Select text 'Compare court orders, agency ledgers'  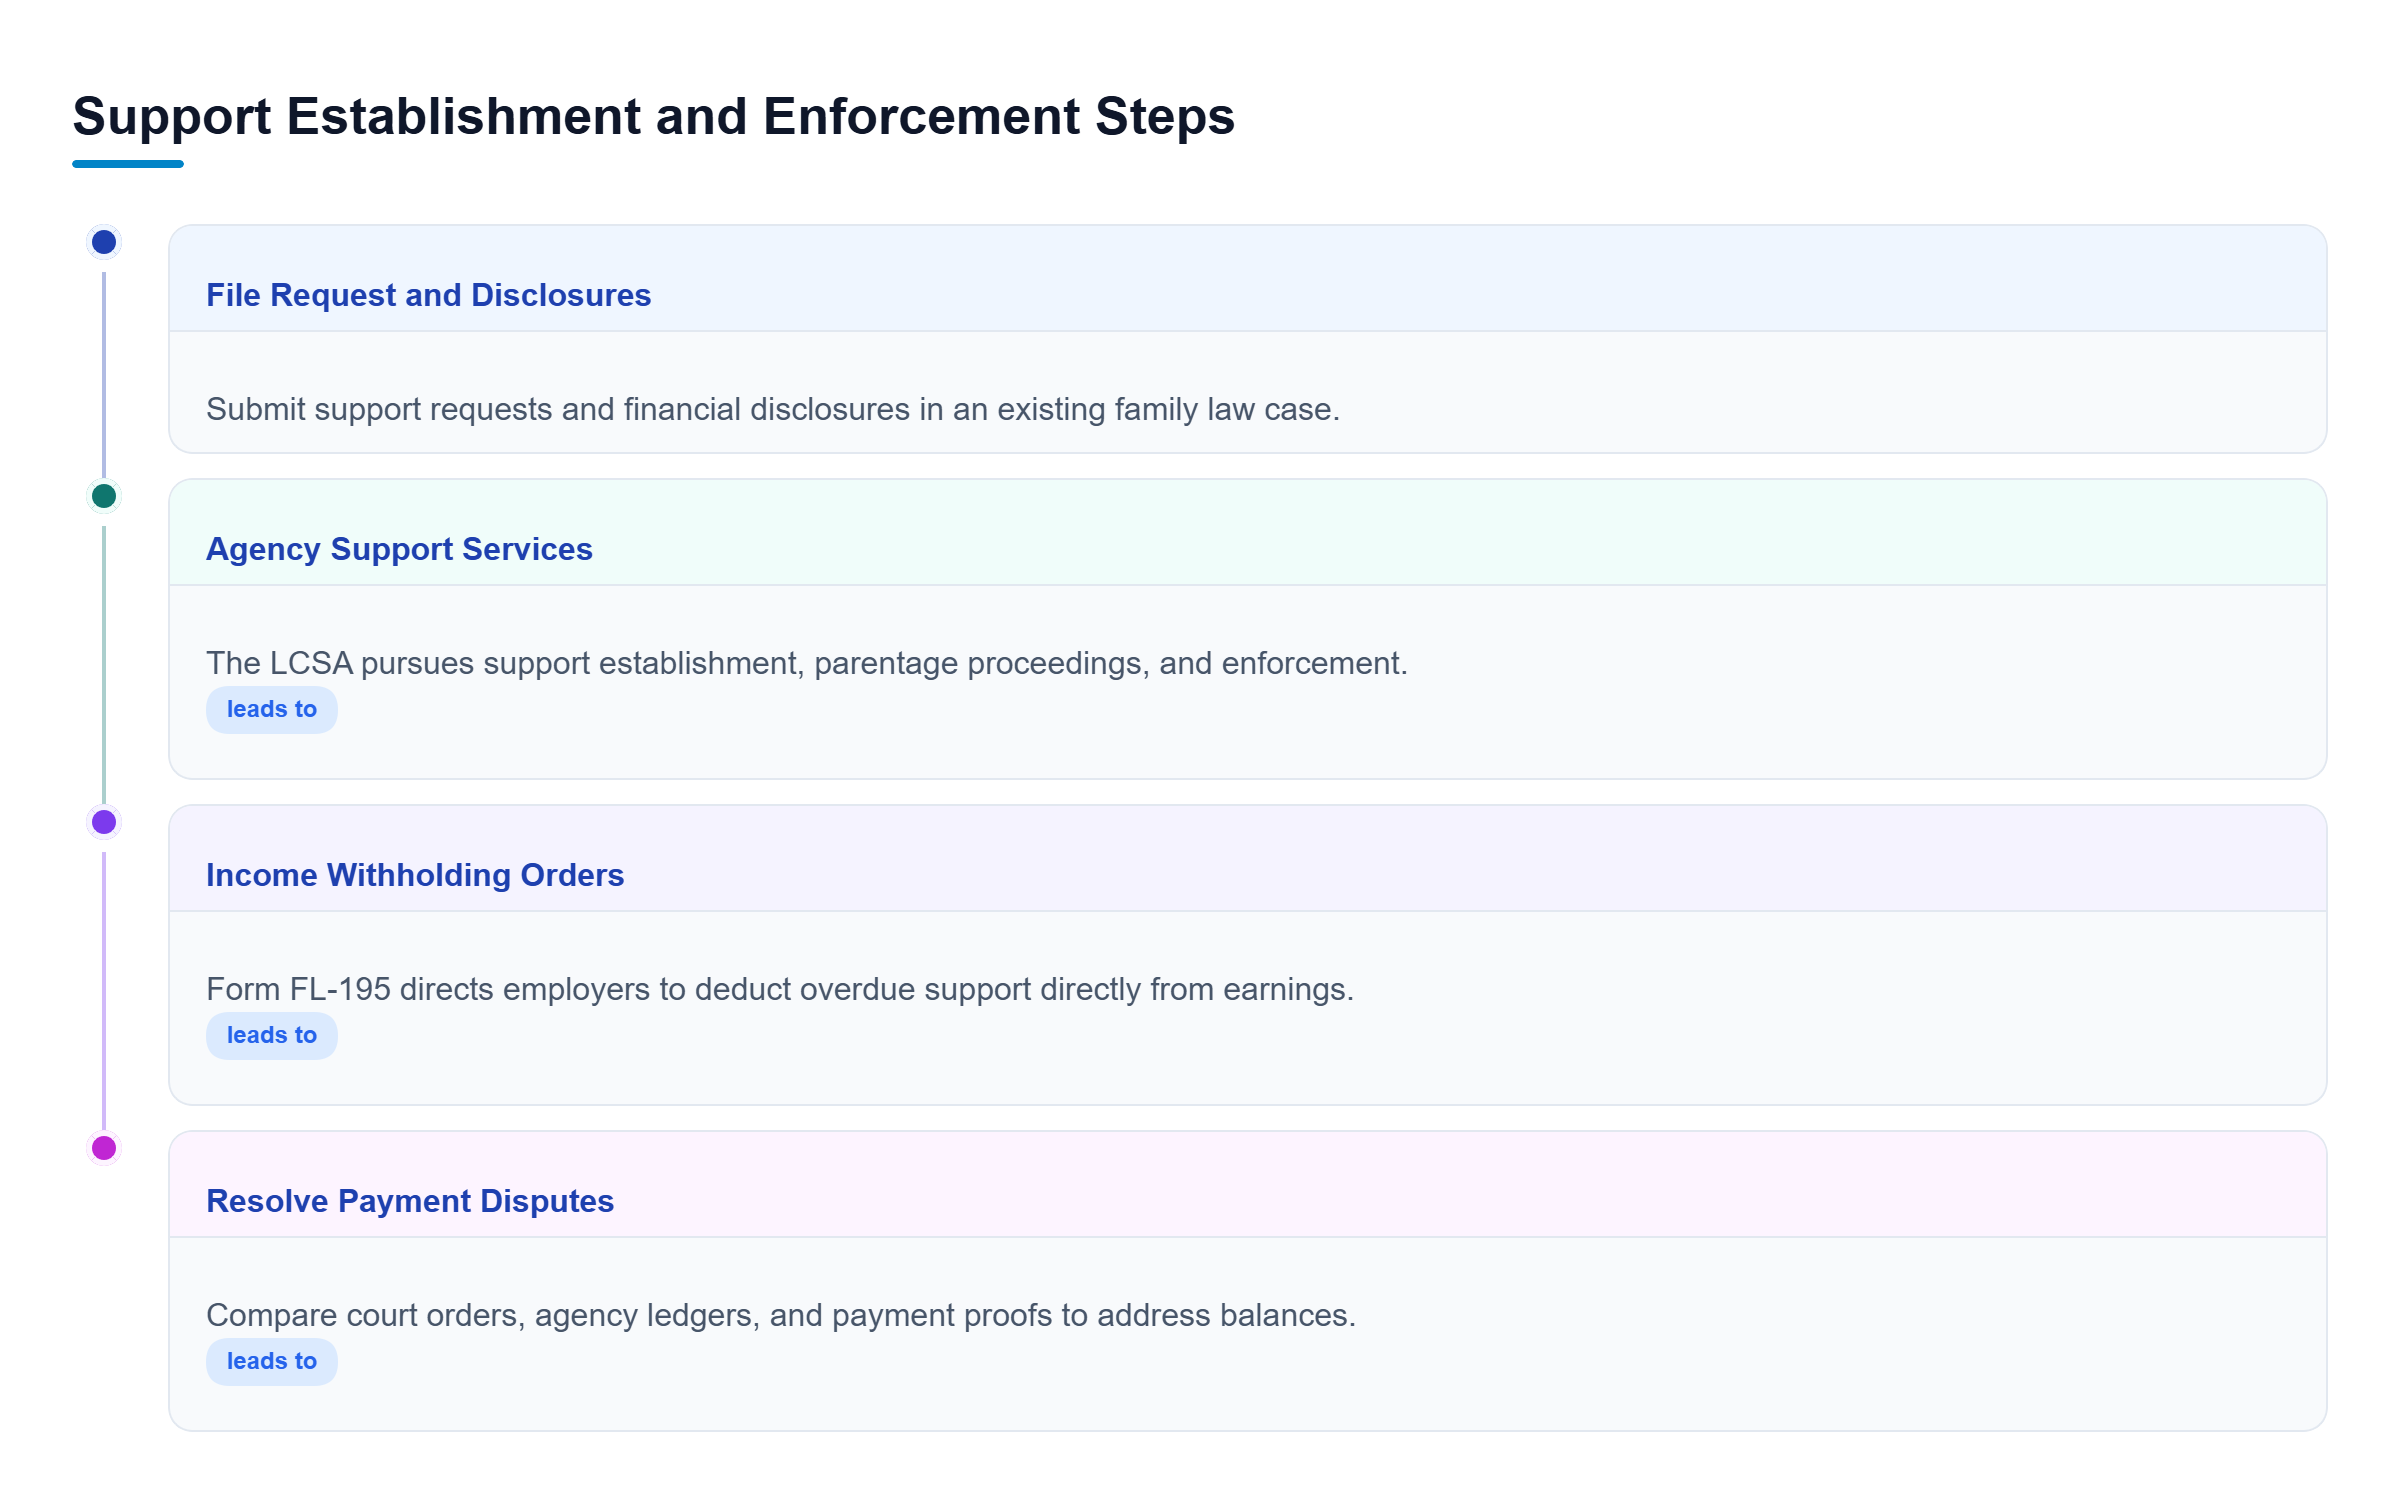pos(484,1316)
